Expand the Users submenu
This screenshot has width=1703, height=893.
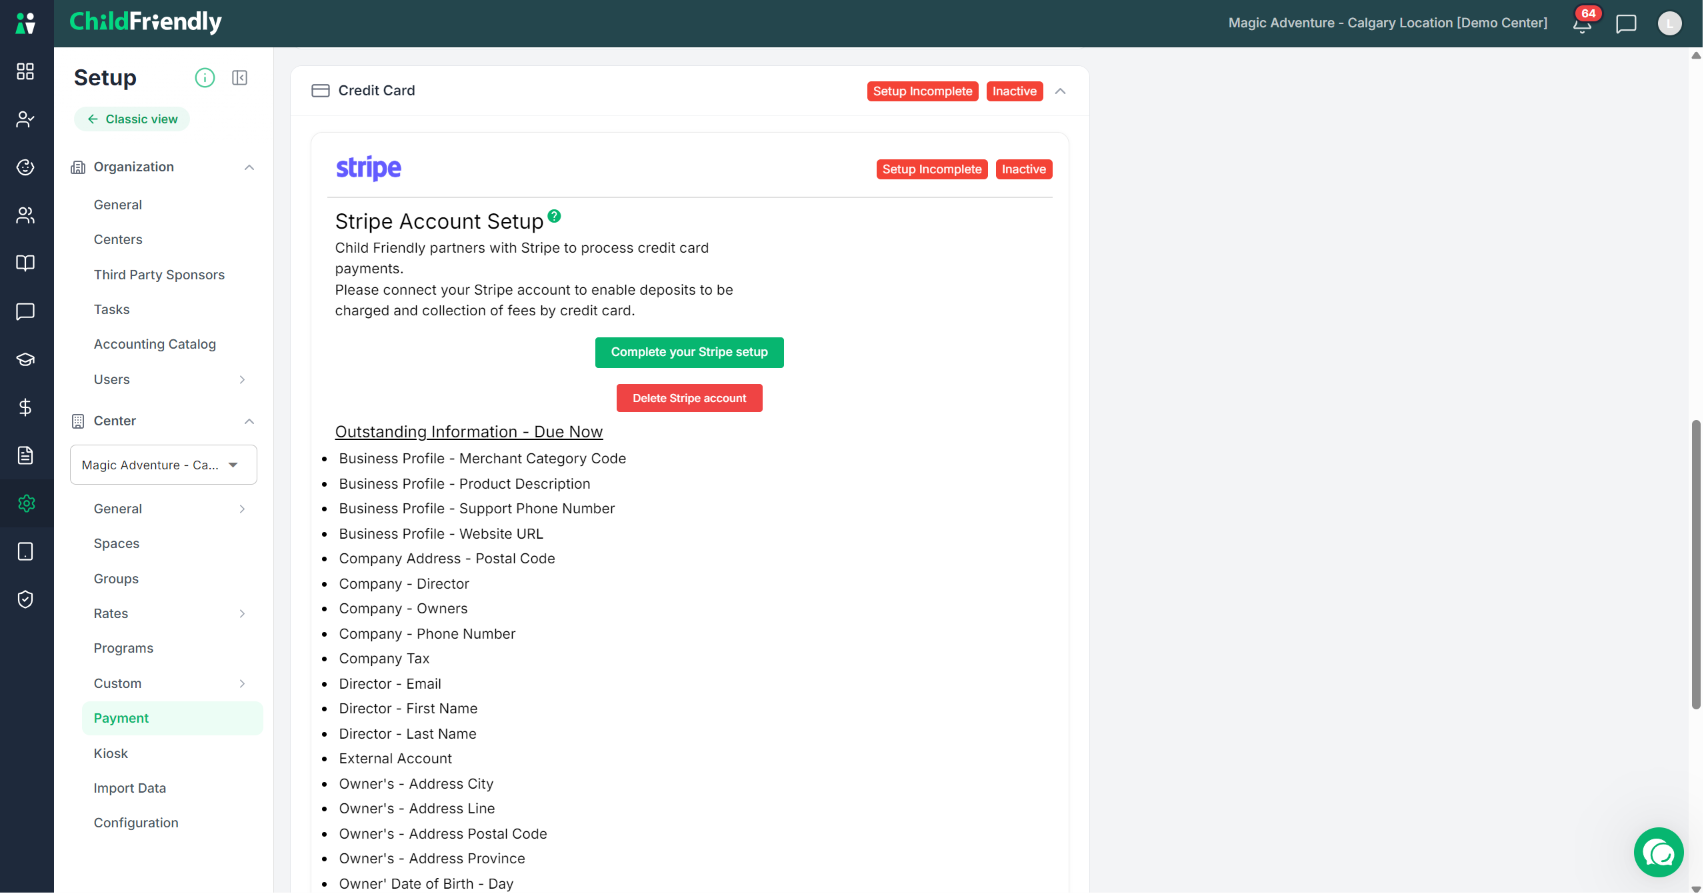tap(242, 380)
